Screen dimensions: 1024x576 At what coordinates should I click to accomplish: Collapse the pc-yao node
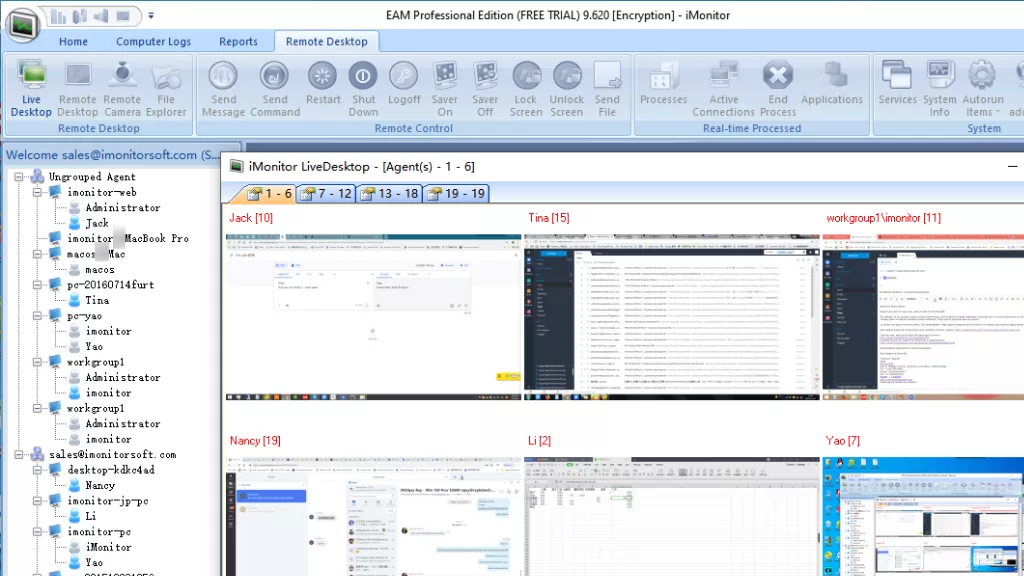click(37, 315)
